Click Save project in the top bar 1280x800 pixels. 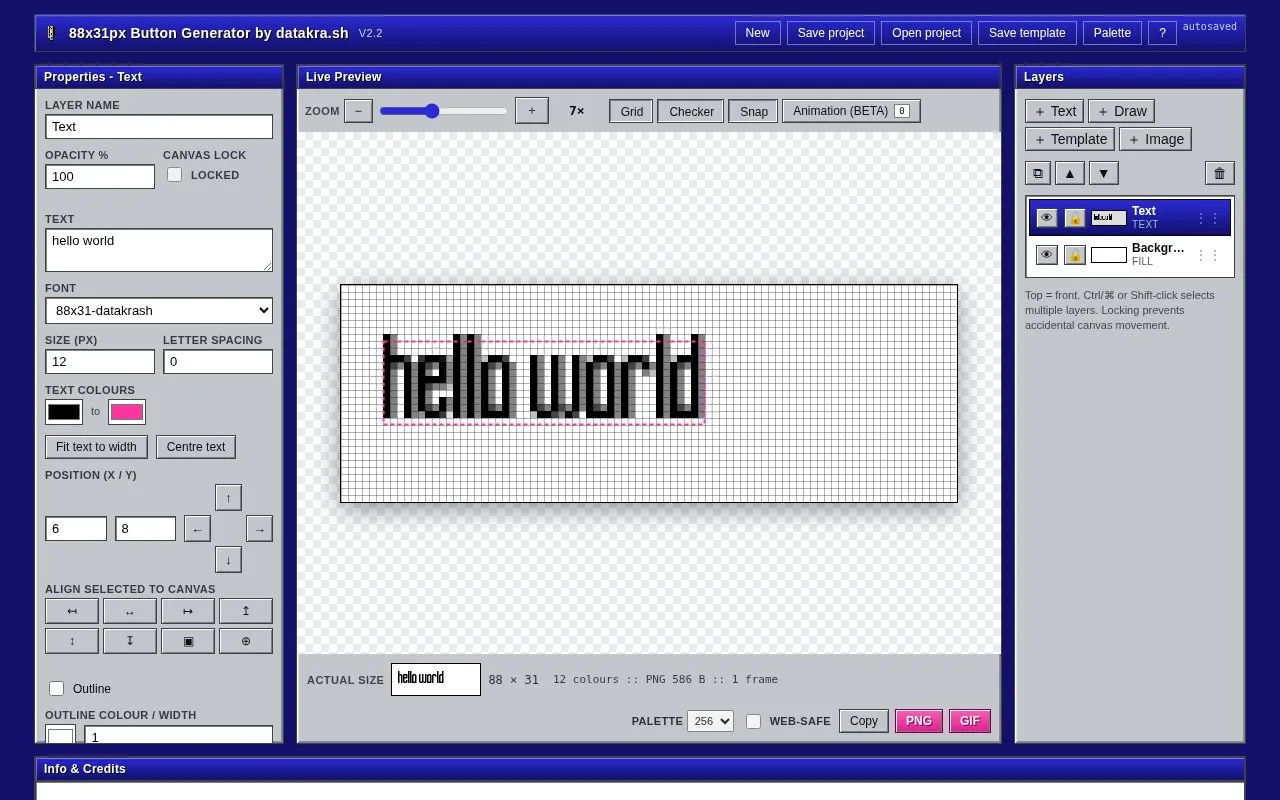pyautogui.click(x=831, y=33)
